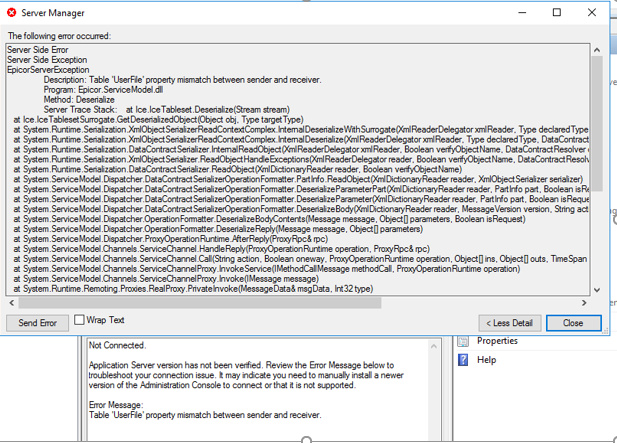Close Server Manager dialog with X

click(592, 13)
